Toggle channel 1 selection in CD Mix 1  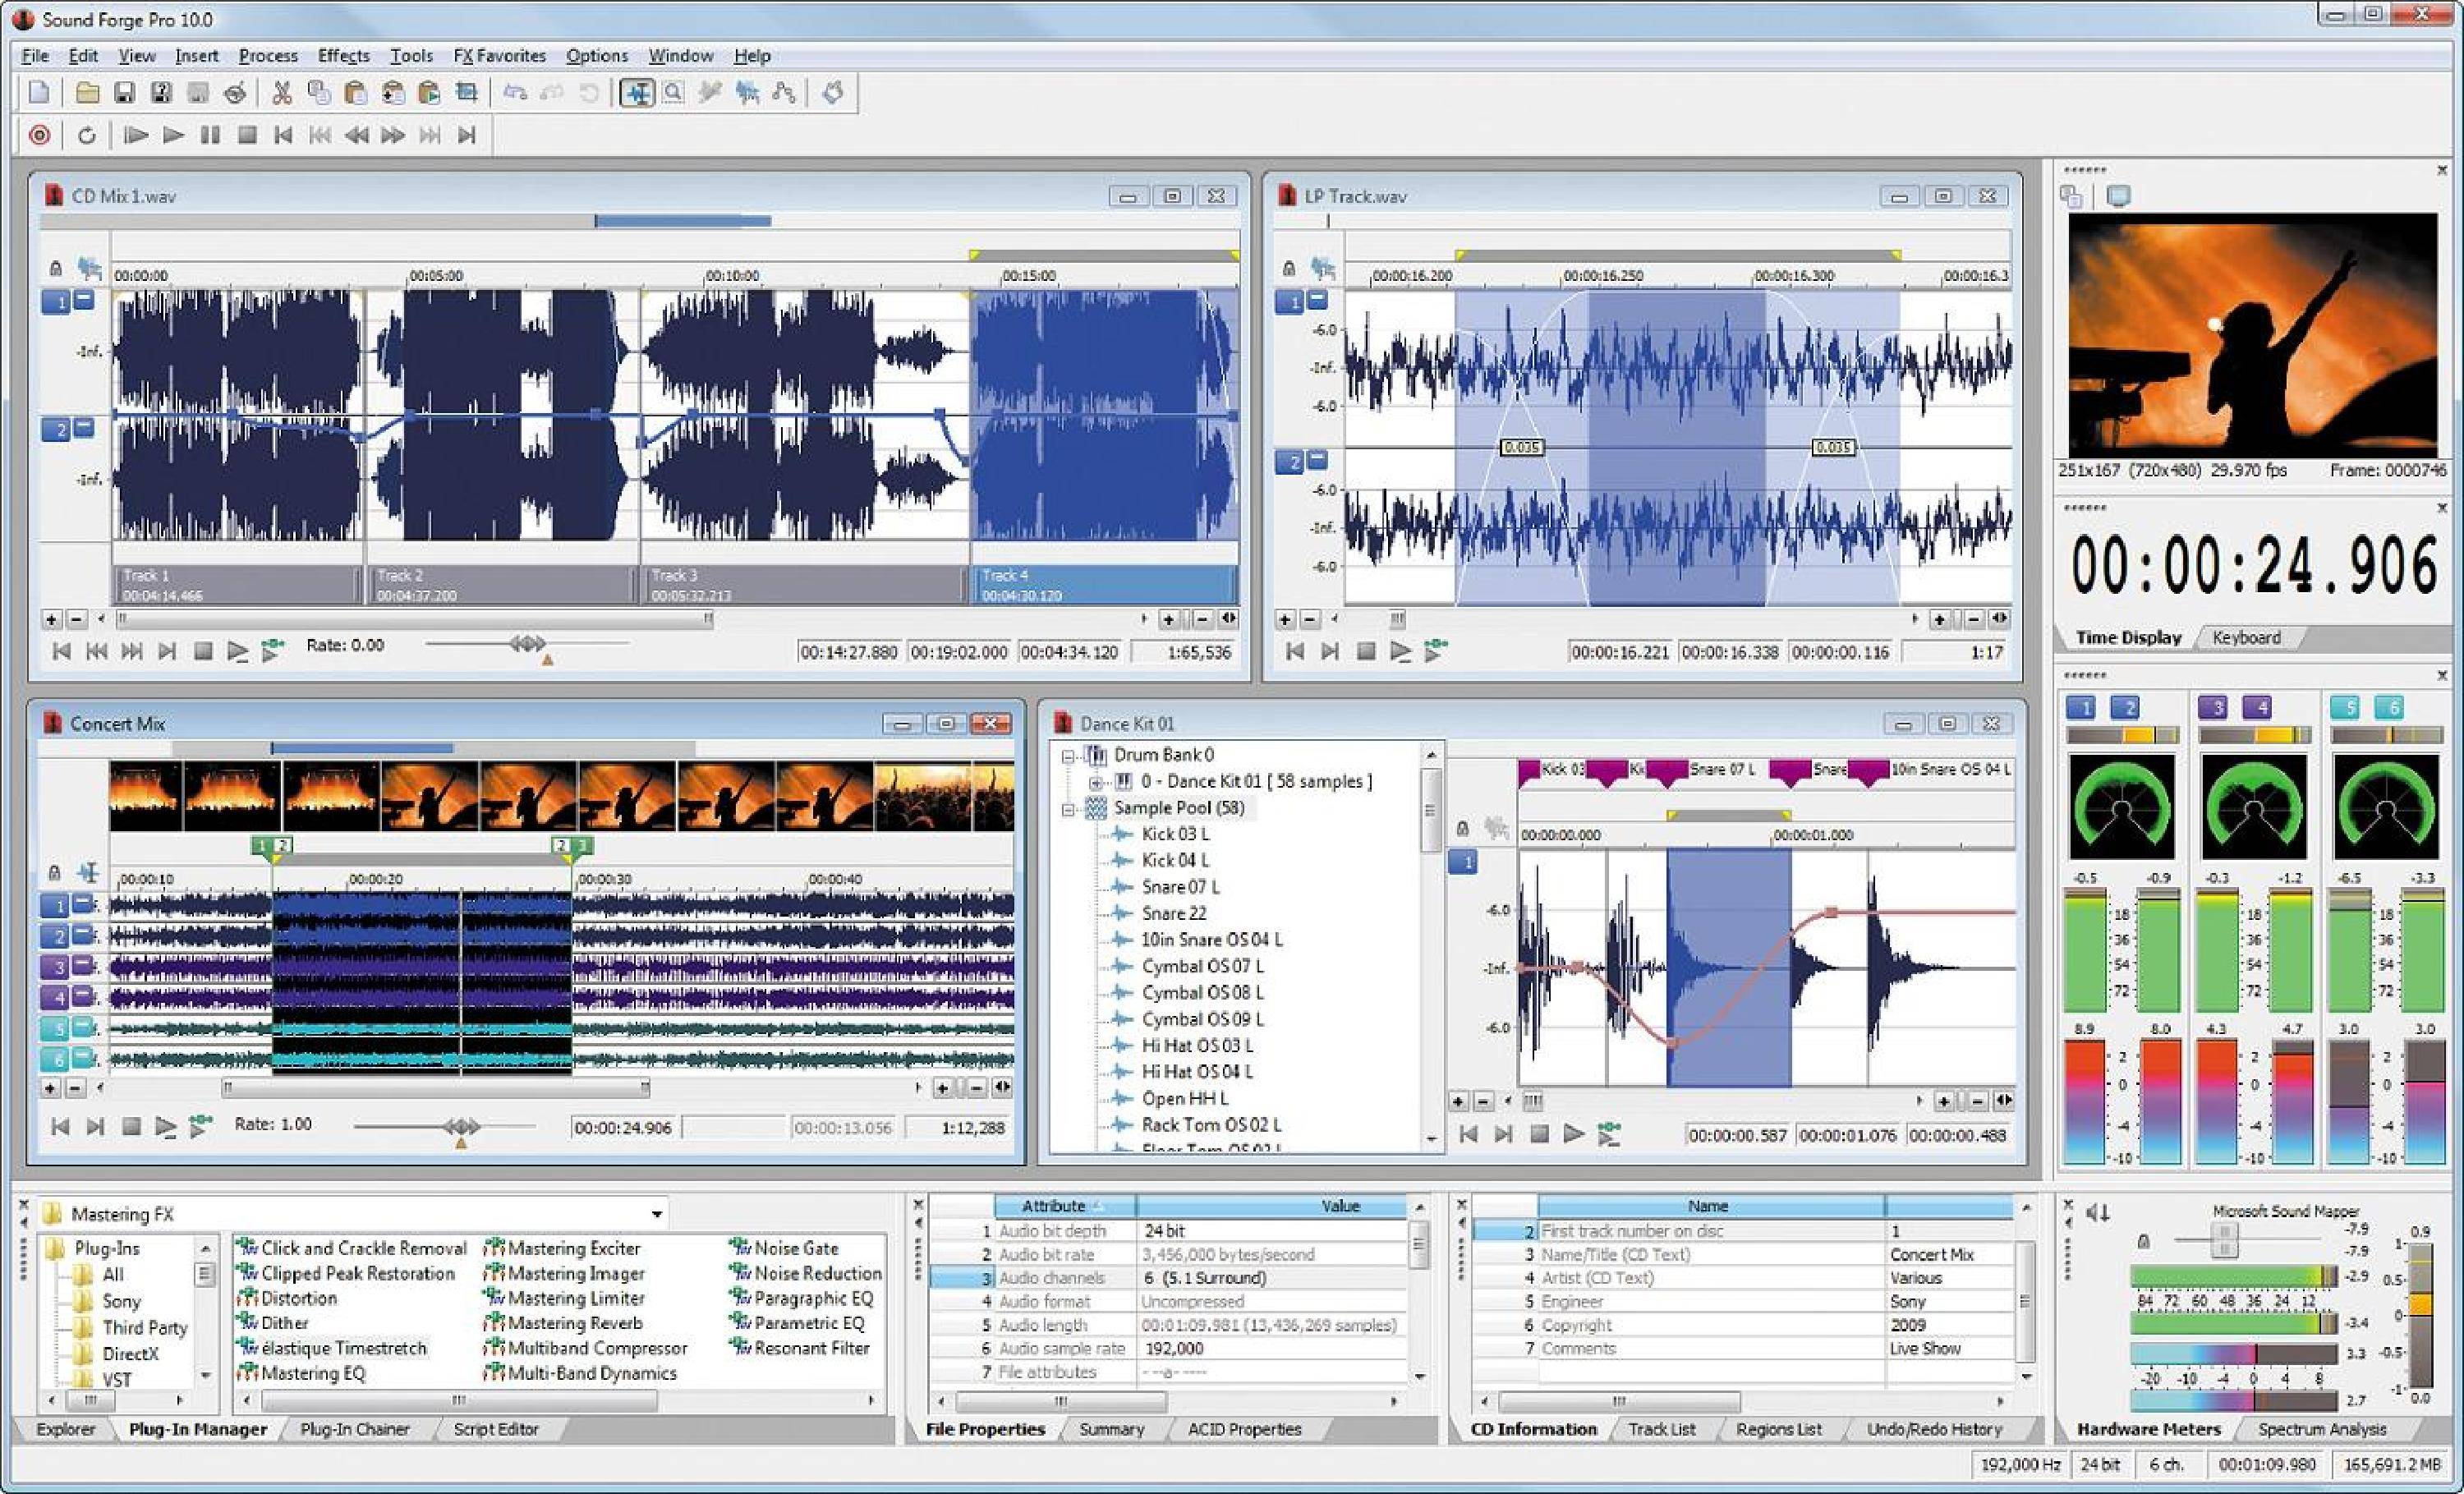tap(57, 300)
